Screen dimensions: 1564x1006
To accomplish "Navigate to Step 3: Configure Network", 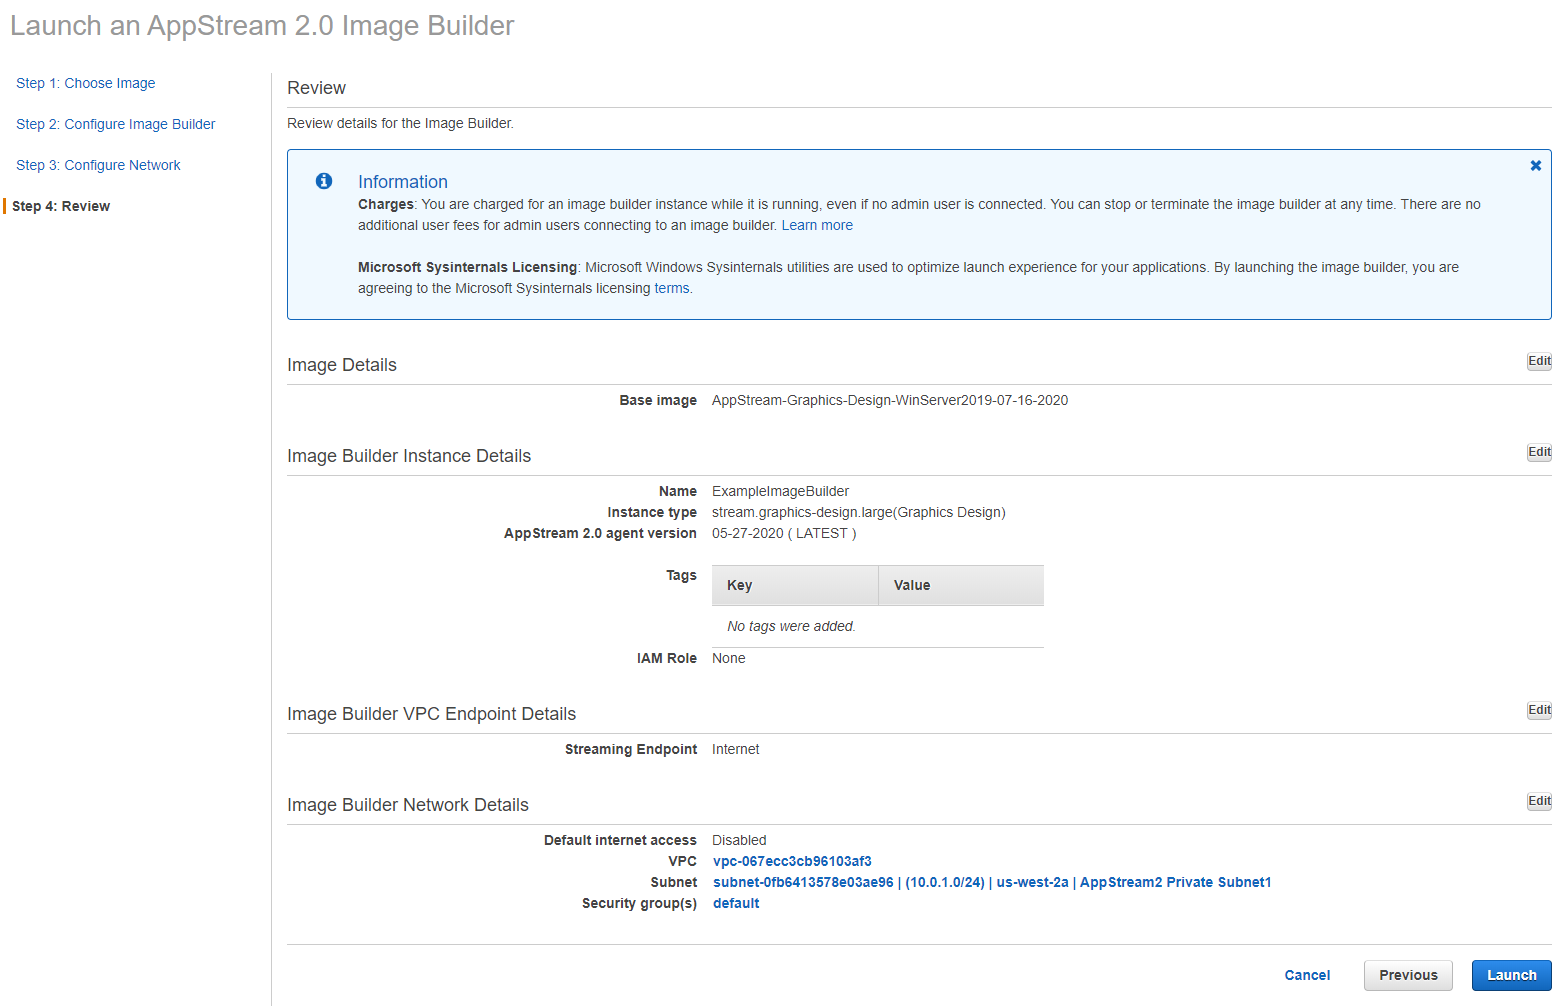I will click(x=98, y=165).
